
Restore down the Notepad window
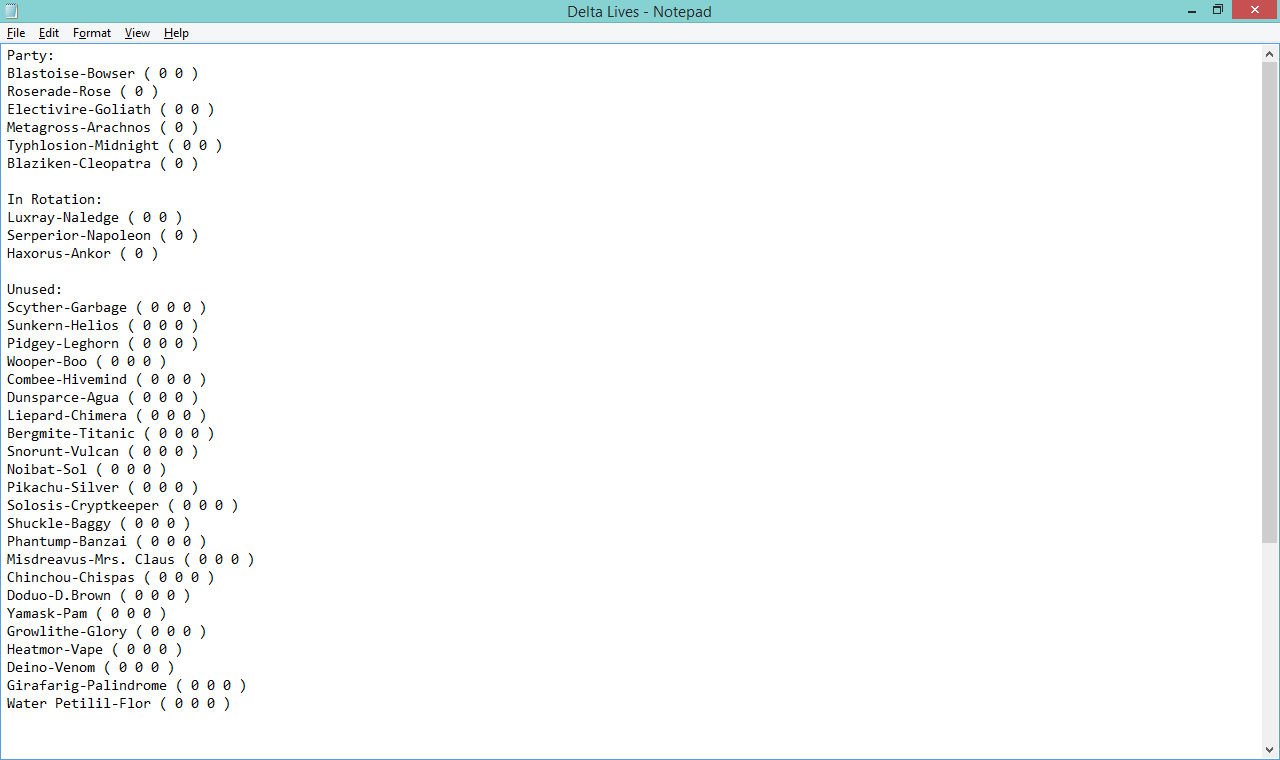coord(1217,10)
